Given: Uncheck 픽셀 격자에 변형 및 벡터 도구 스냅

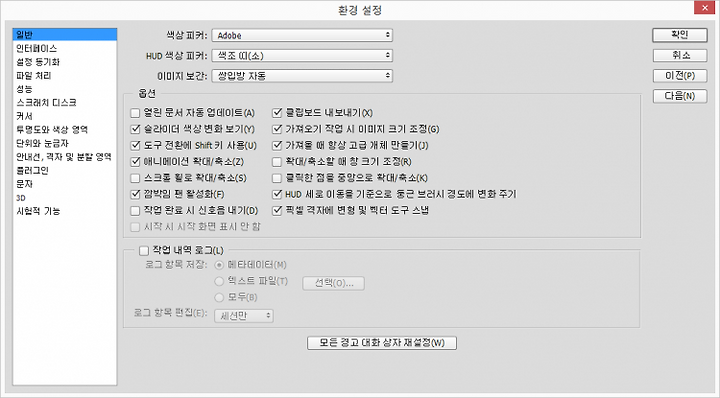Looking at the screenshot, I should pos(277,211).
